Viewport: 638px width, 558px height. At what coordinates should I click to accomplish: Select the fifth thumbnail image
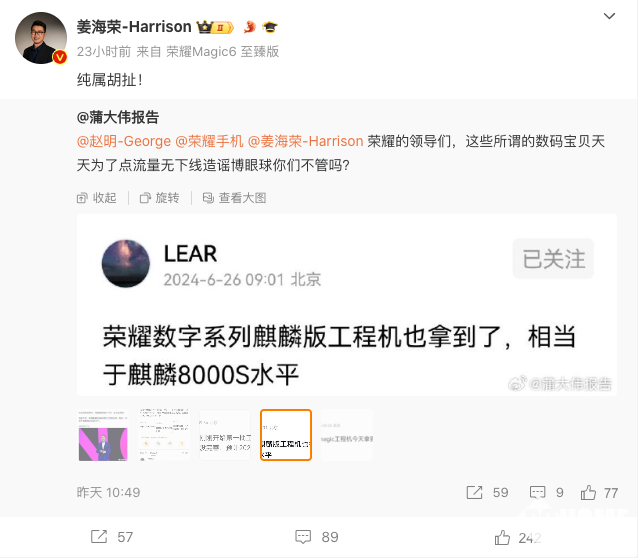347,435
